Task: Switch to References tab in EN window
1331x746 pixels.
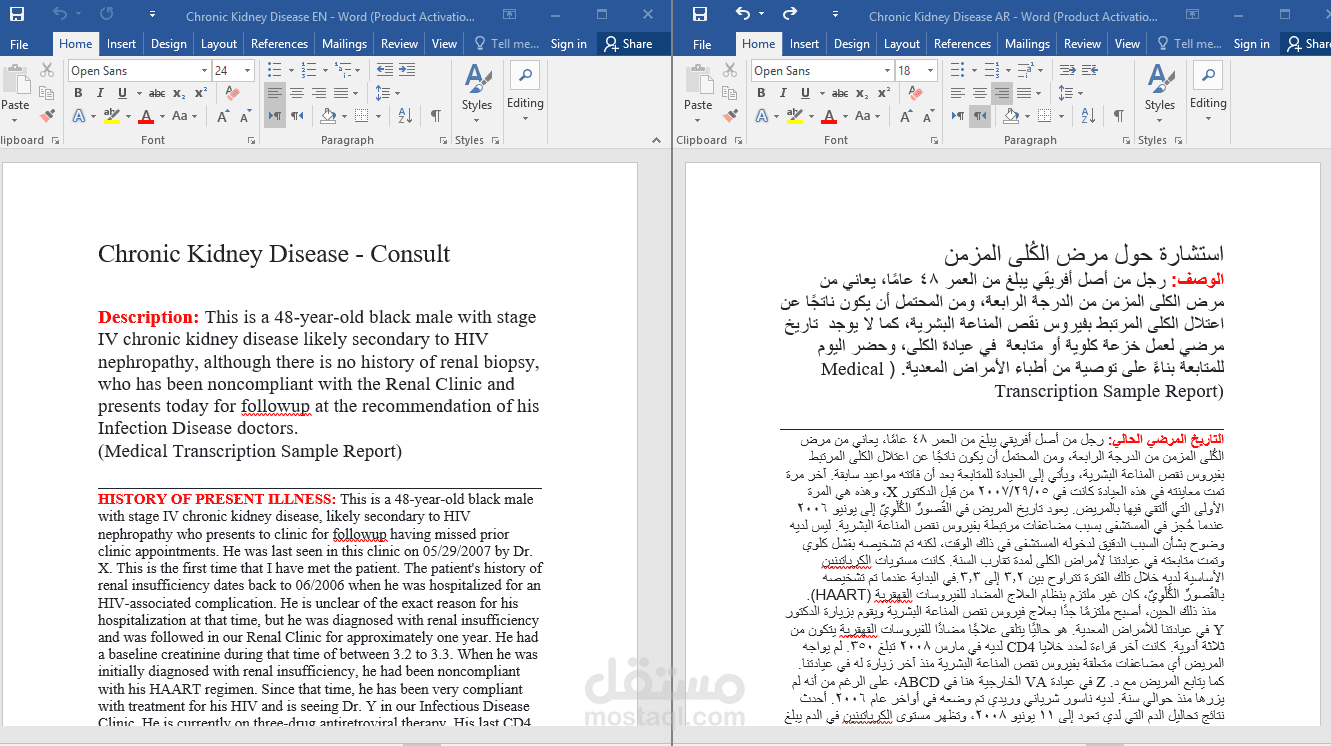Action: 279,44
